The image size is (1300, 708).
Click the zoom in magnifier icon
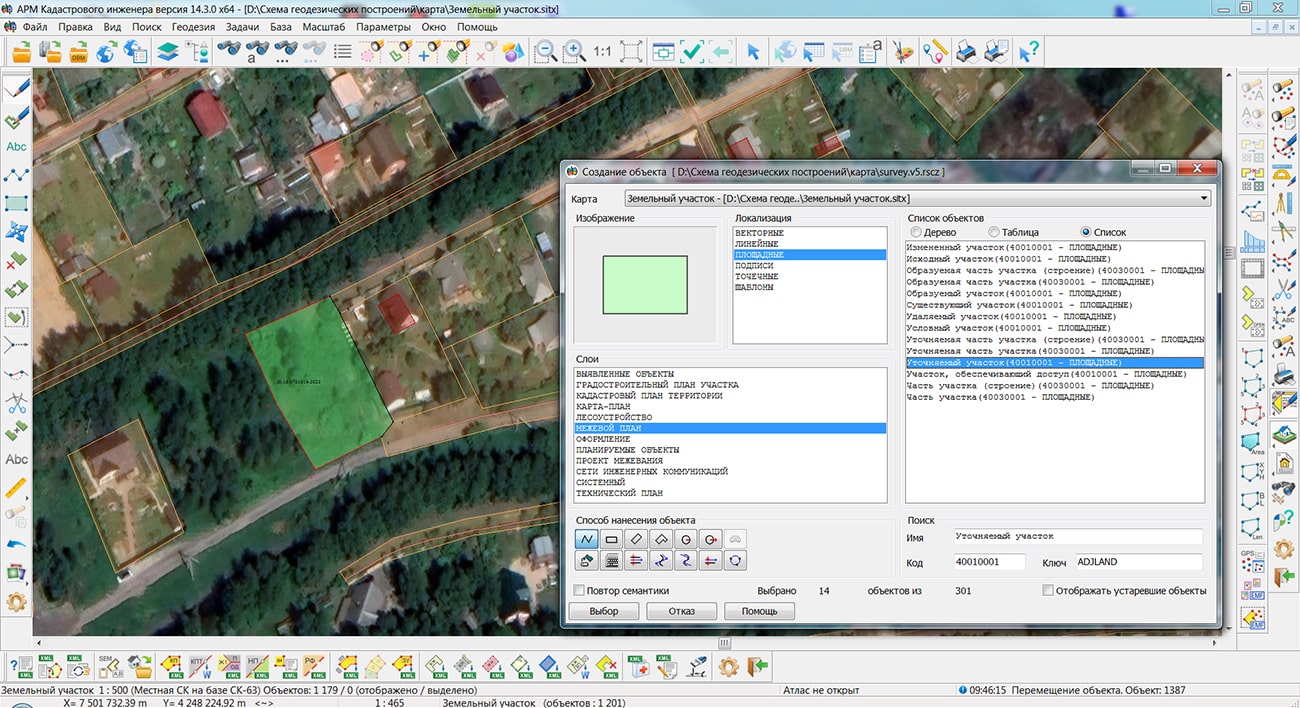pos(574,51)
